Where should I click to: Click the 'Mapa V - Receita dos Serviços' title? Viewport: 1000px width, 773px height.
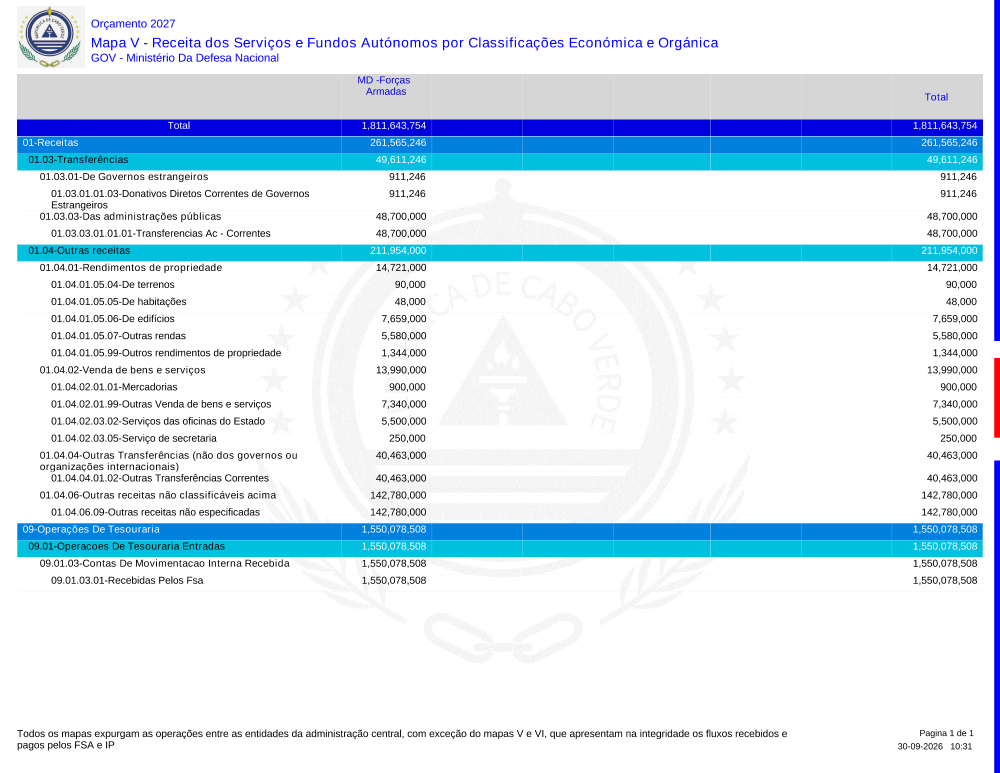[404, 43]
